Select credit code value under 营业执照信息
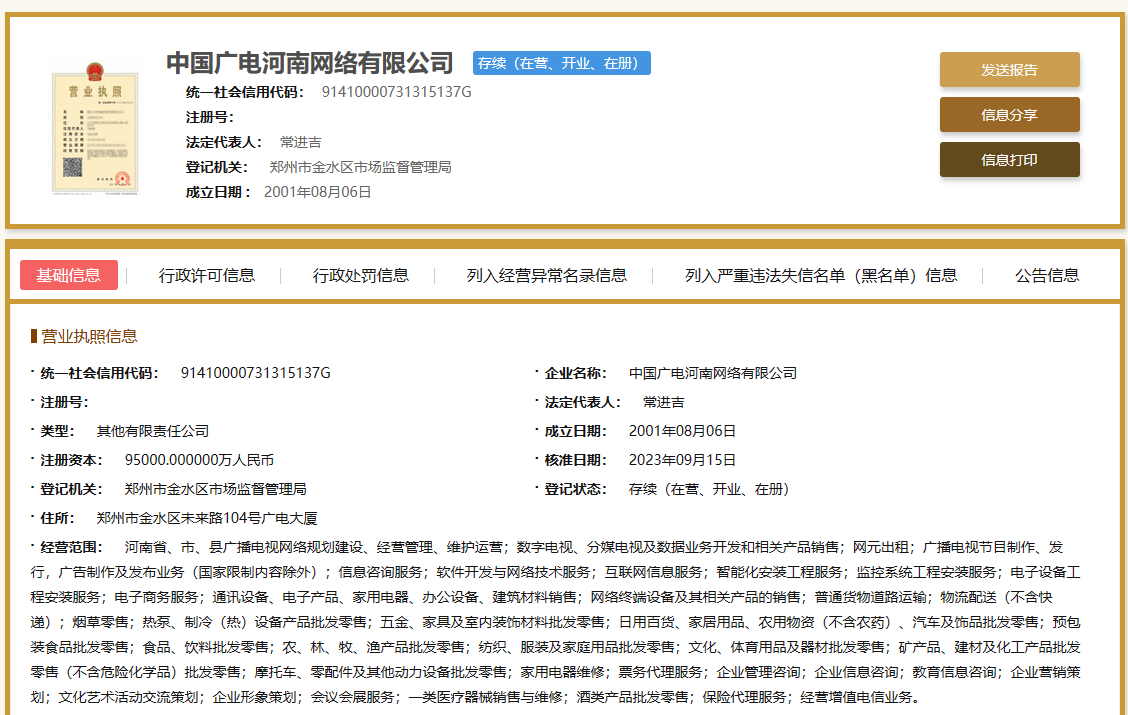This screenshot has width=1128, height=715. point(255,373)
